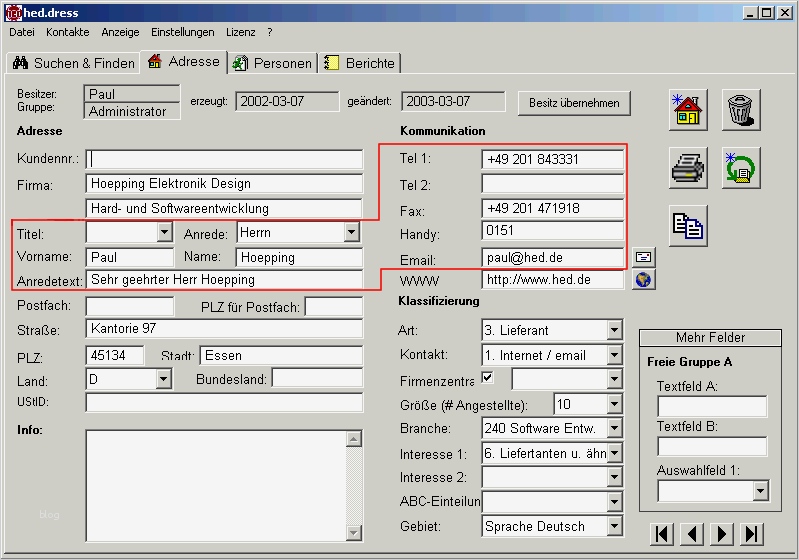Click the Name field containing Hoepping
Viewport: 799px width, 560px height.
click(300, 257)
